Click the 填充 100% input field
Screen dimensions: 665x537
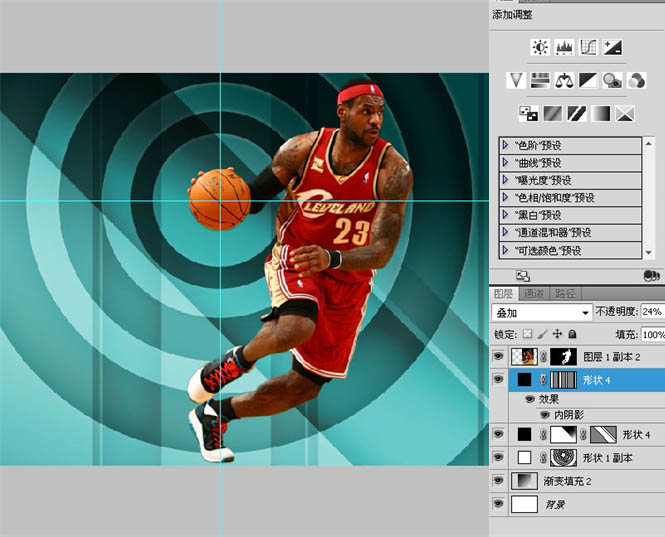tap(653, 335)
